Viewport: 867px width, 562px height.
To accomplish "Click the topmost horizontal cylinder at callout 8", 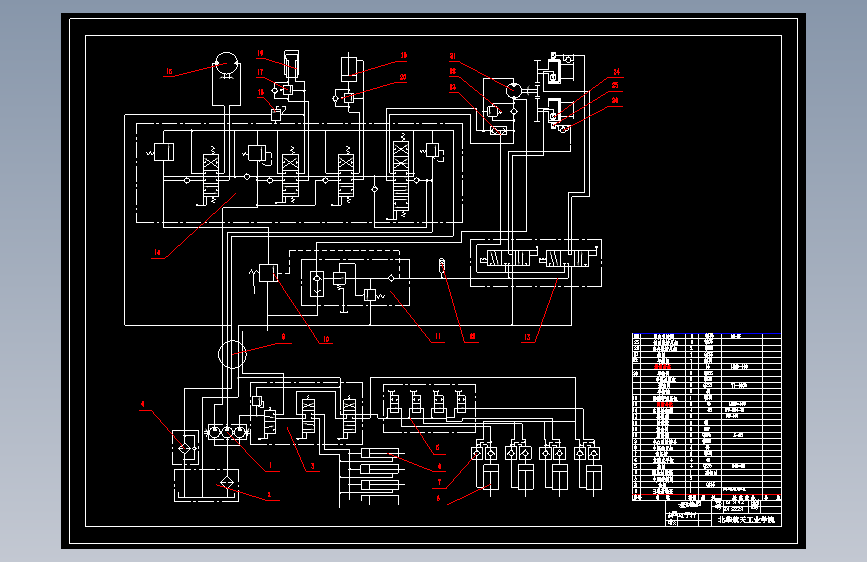I will tap(379, 454).
